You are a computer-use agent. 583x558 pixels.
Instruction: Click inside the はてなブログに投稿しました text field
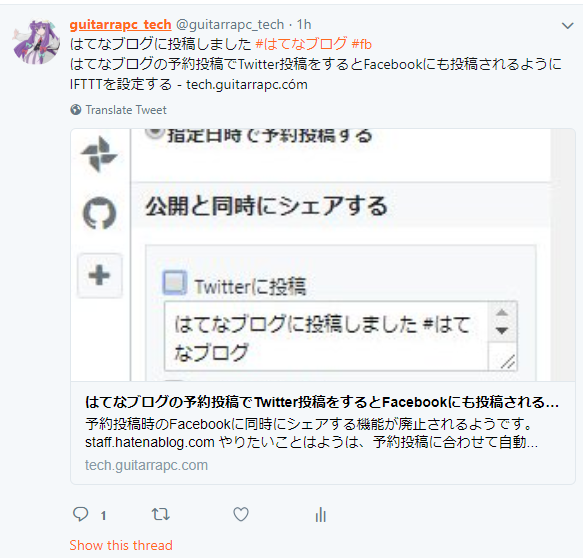tap(326, 336)
